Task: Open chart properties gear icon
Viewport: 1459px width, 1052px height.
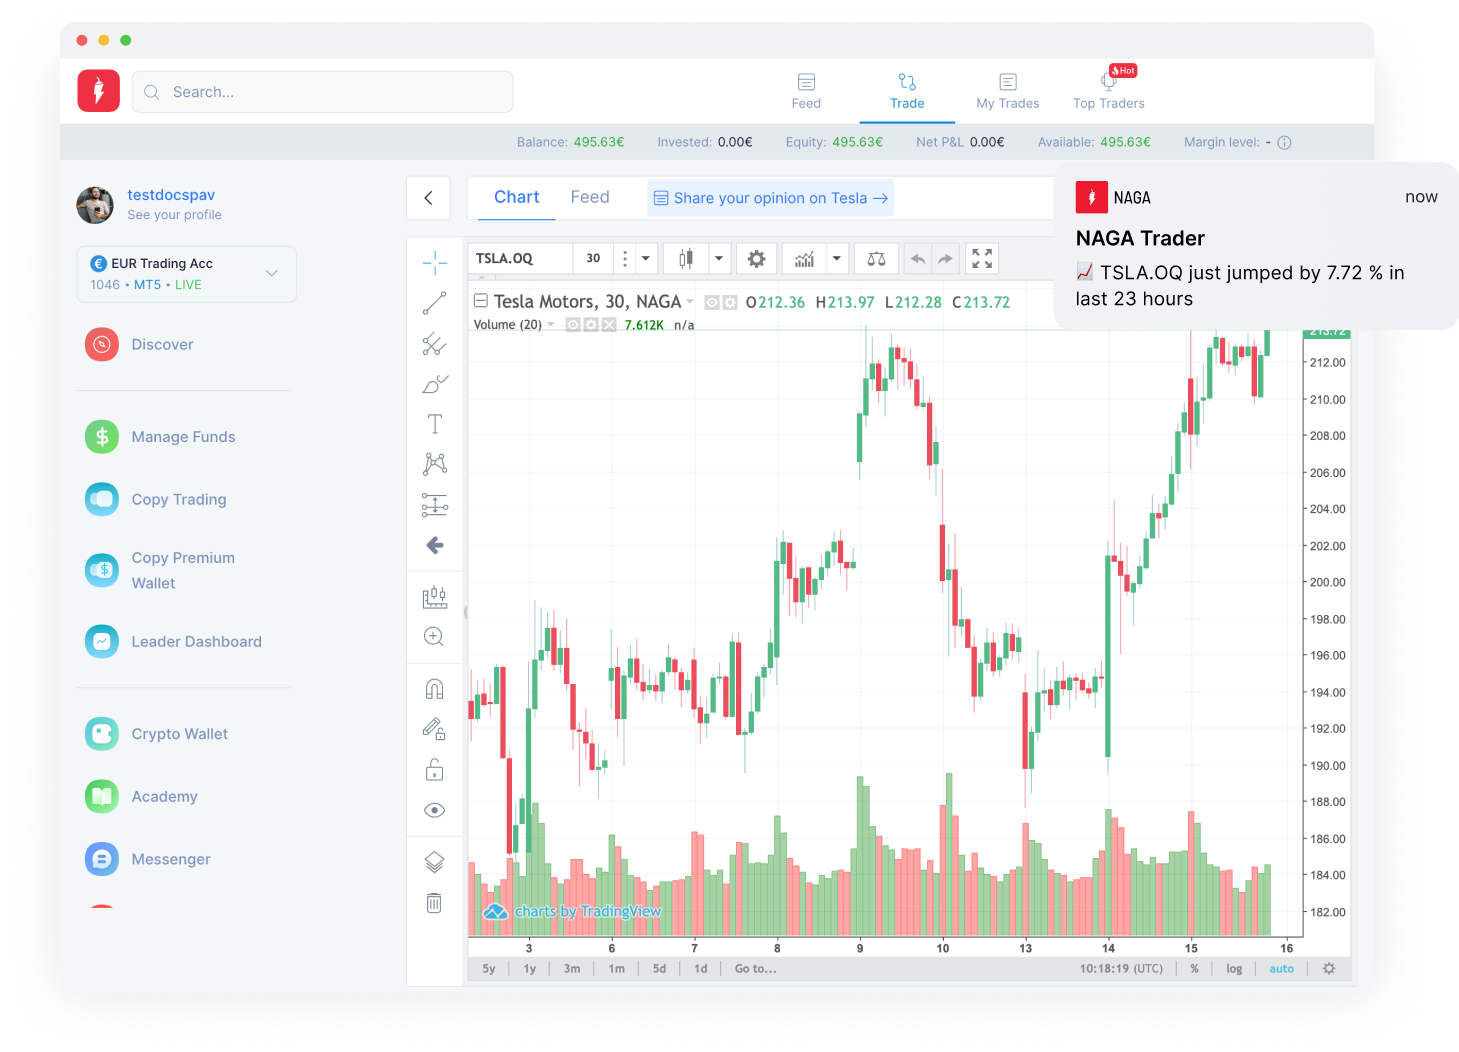Action: 757,259
